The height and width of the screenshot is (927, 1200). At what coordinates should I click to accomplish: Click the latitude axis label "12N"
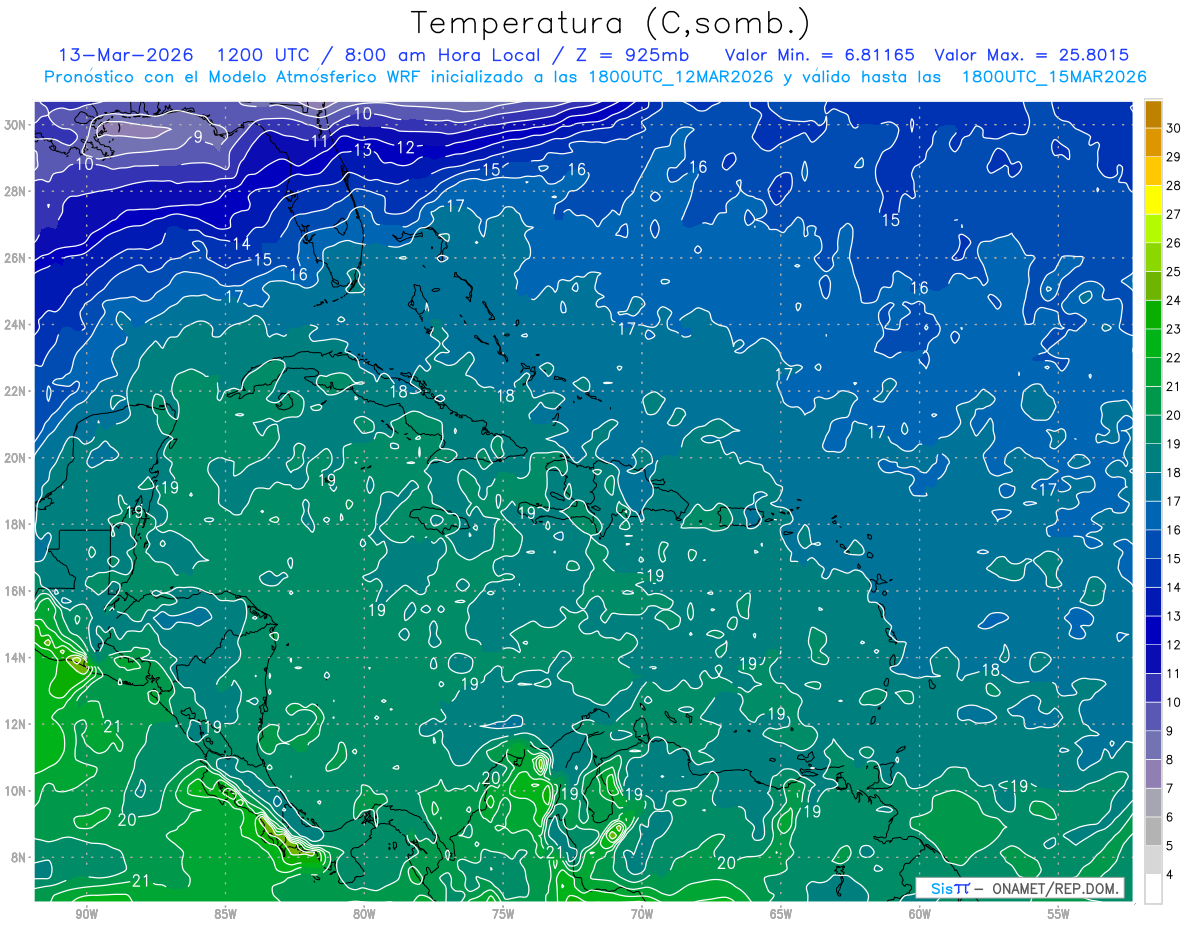17,724
